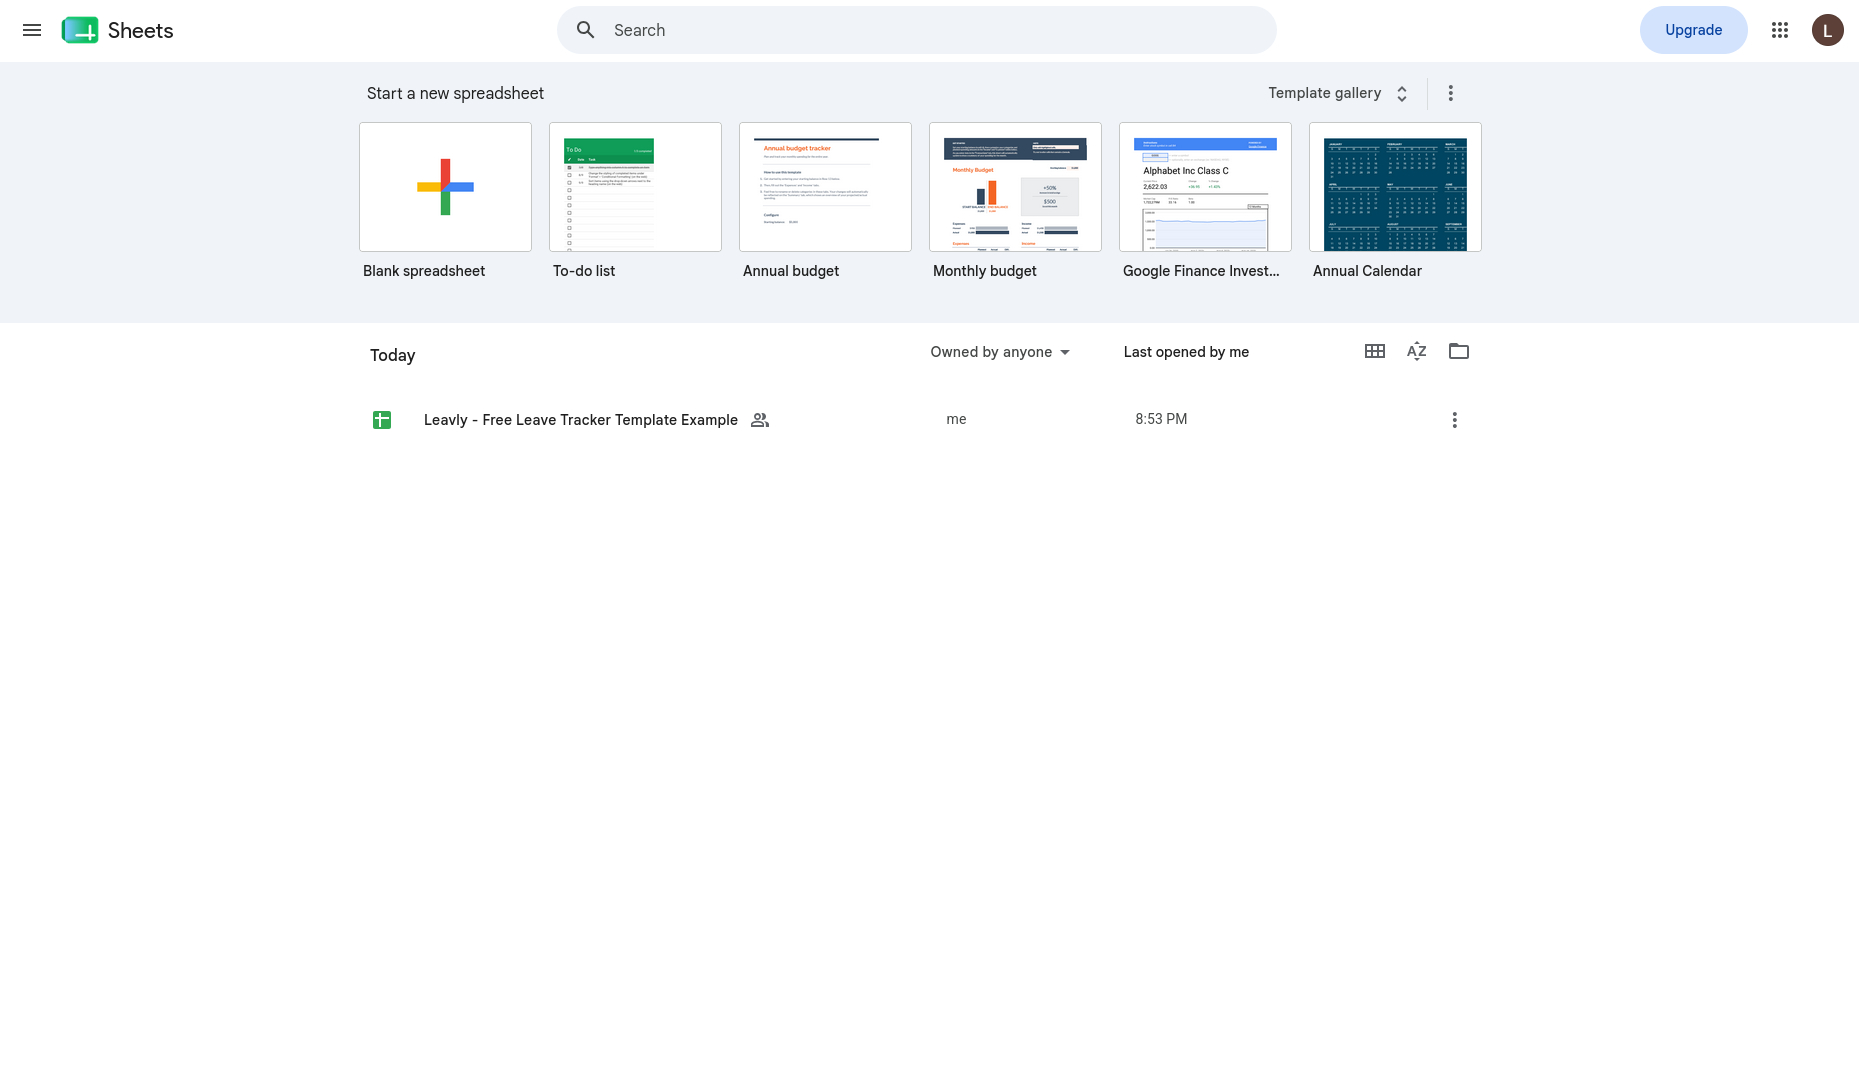The height and width of the screenshot is (1078, 1859).
Task: Open the main hamburger menu
Action: [x=32, y=30]
